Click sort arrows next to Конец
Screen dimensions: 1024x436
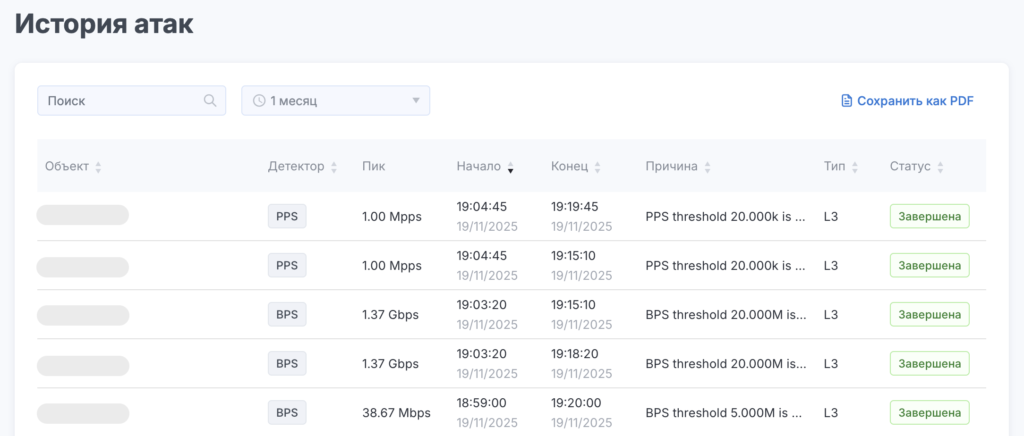[x=598, y=167]
